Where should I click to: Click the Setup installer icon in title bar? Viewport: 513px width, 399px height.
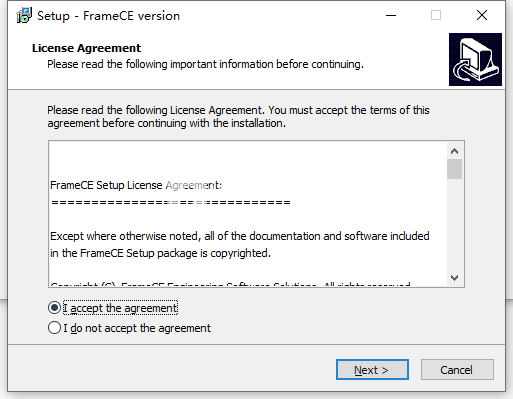24,16
